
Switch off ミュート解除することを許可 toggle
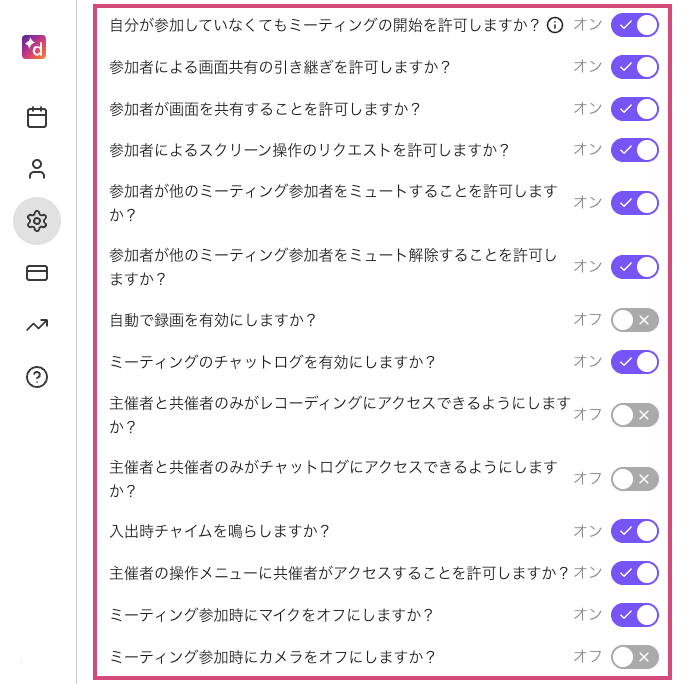pos(635,267)
